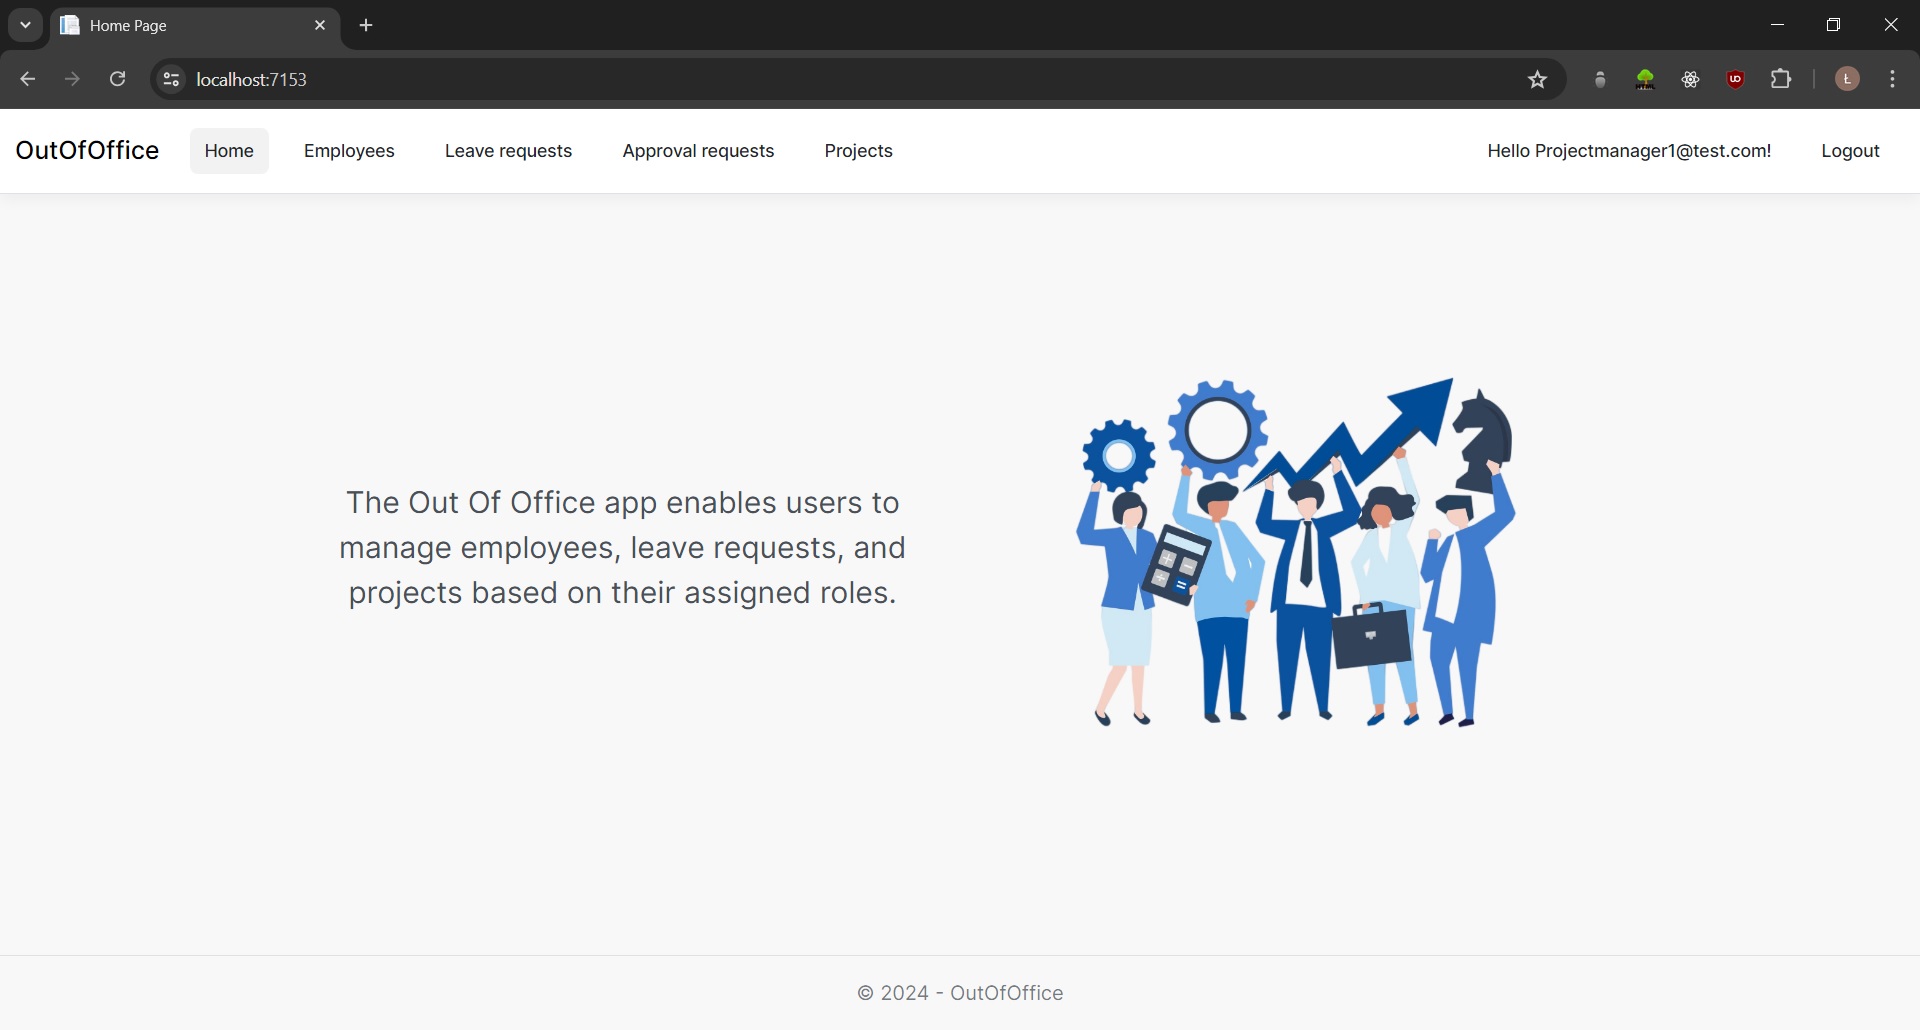Click the Logout link
Viewport: 1920px width, 1030px height.
click(1849, 151)
